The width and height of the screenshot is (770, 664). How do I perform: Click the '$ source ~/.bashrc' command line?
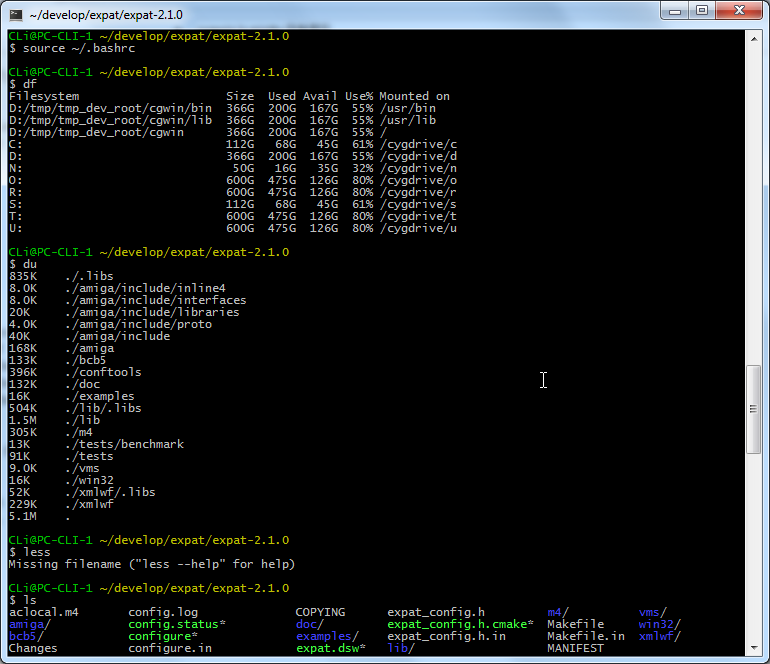pos(72,48)
